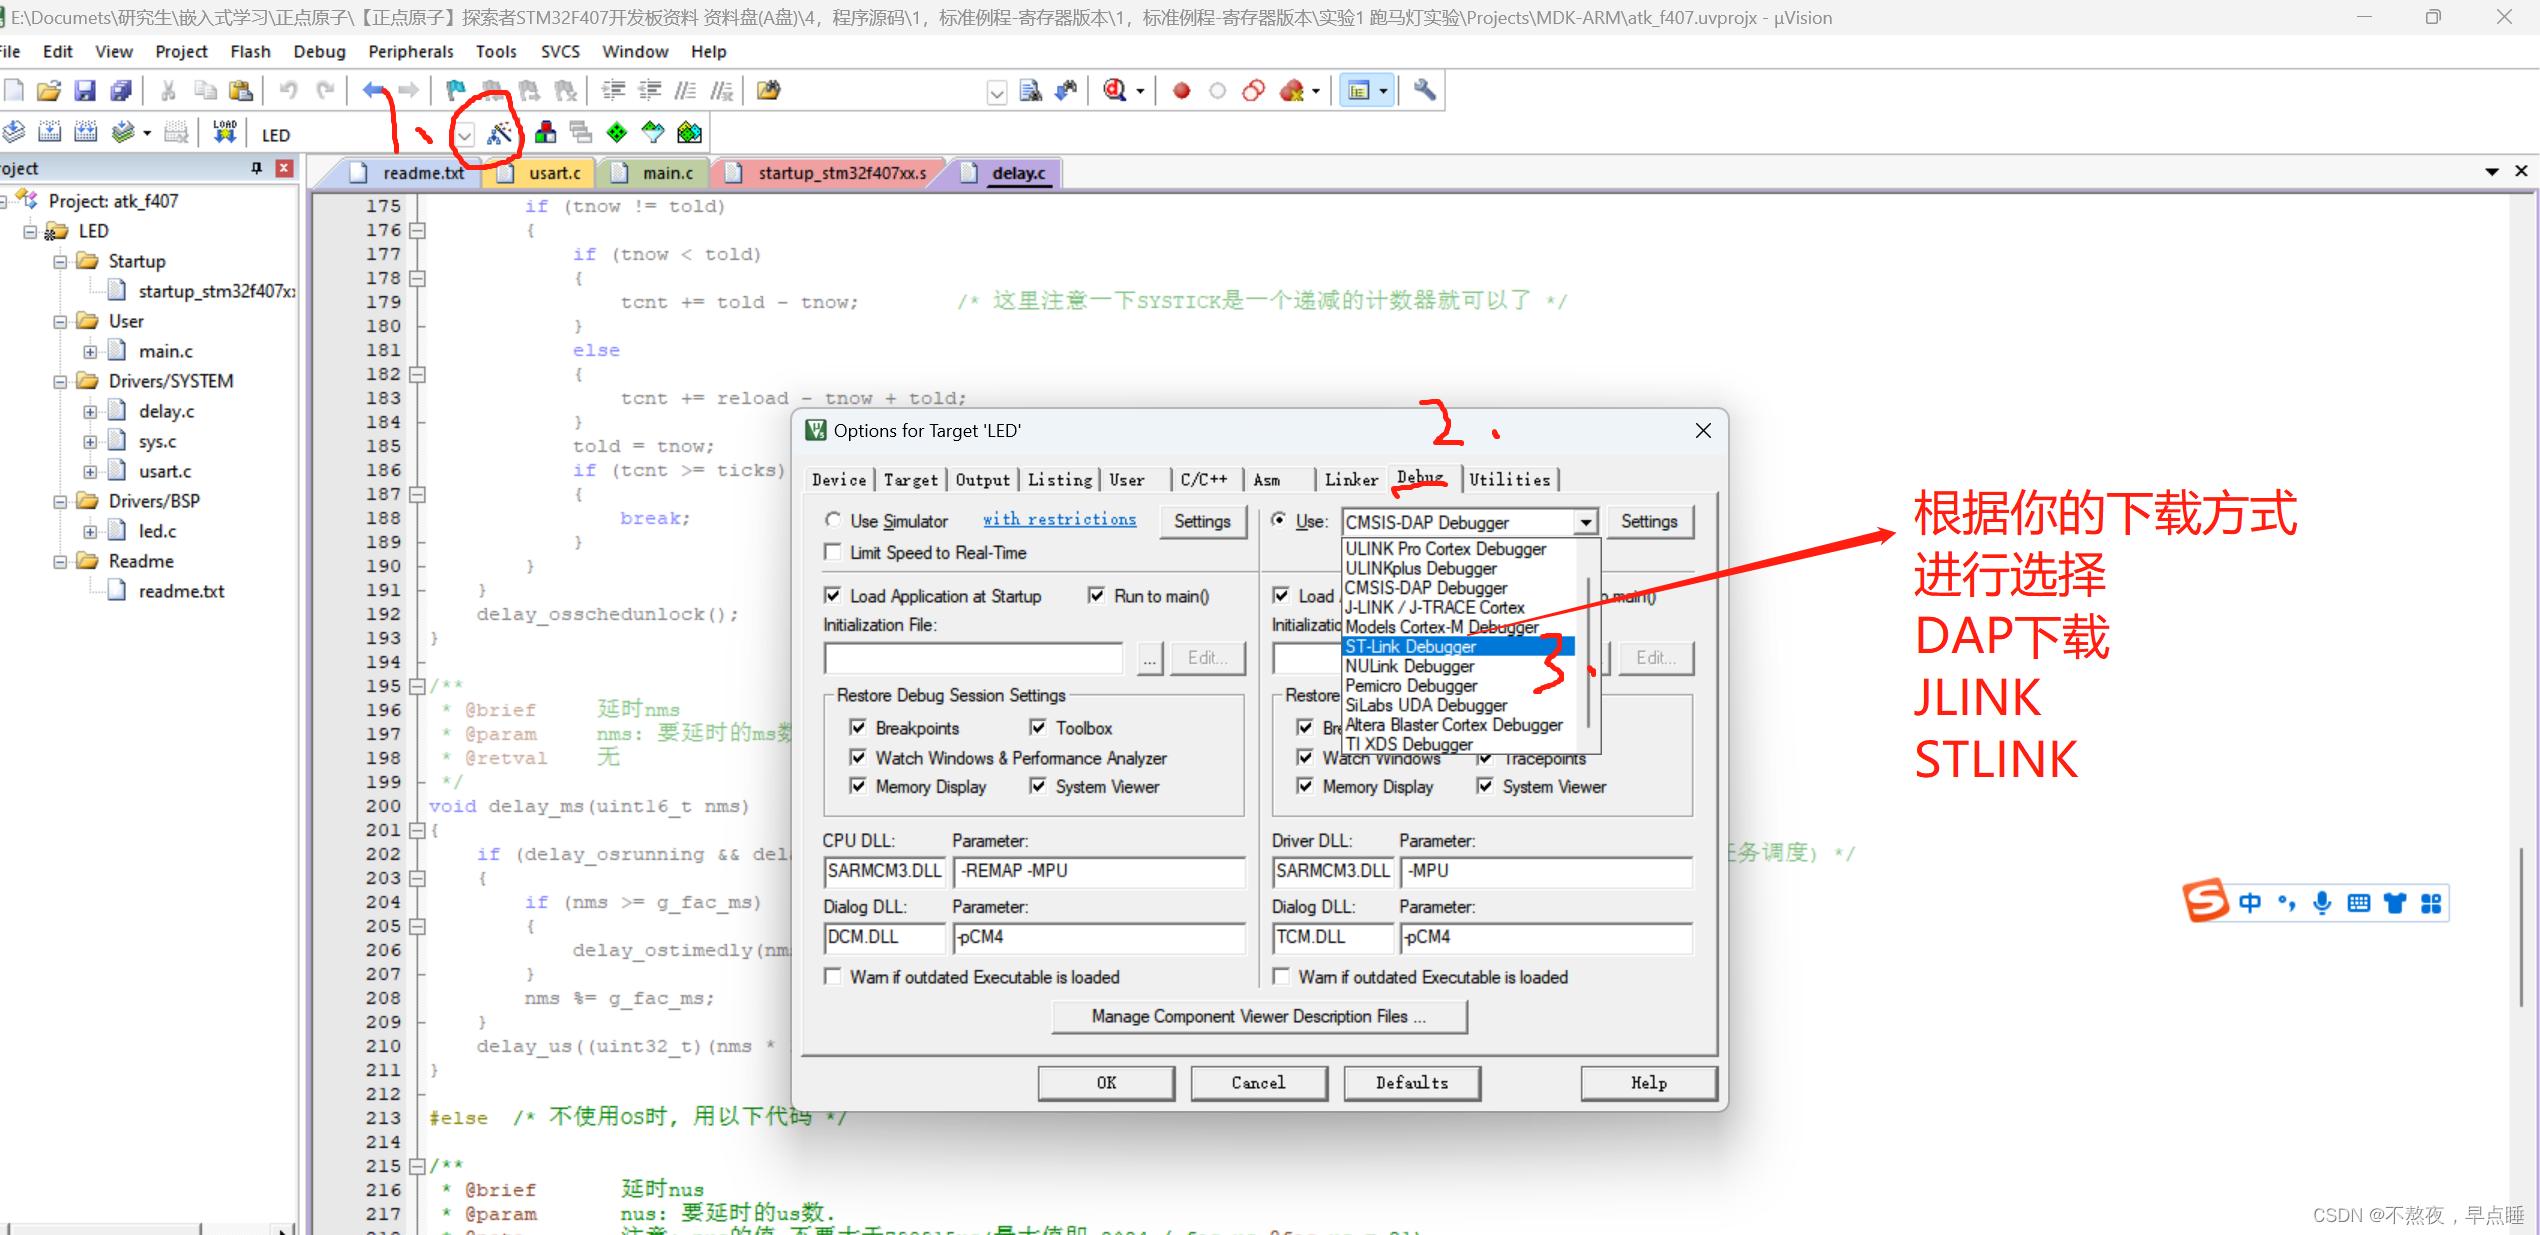Image resolution: width=2540 pixels, height=1235 pixels.
Task: Click the Save All icon
Action: coord(121,91)
